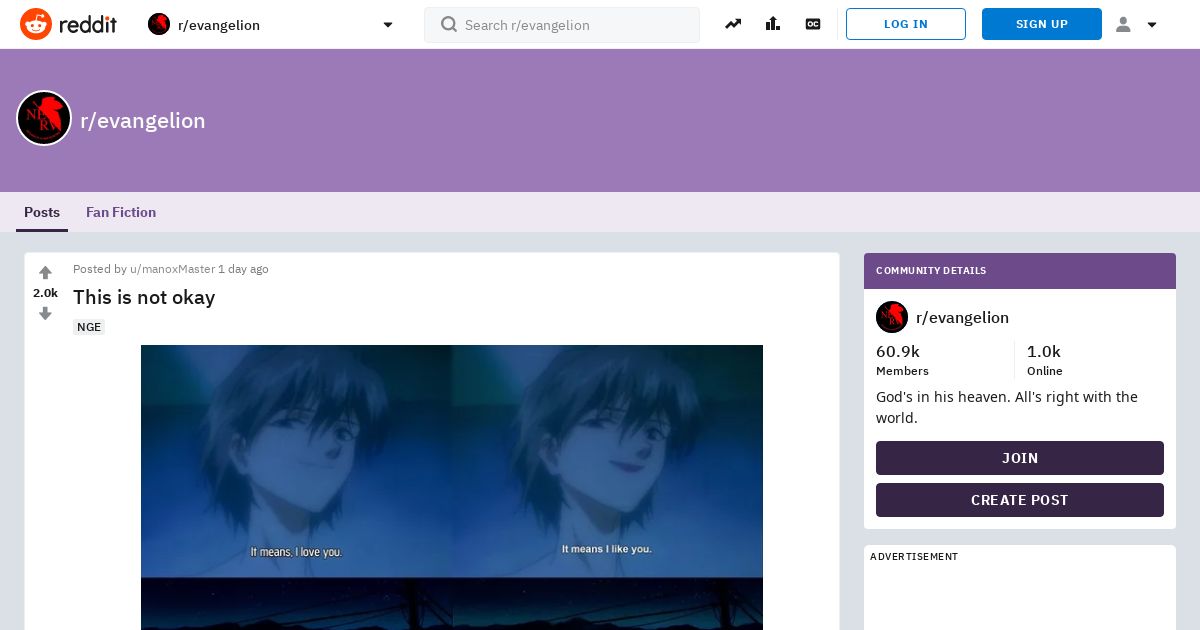Open the 'This is not okay' post title
The width and height of the screenshot is (1200, 630).
144,297
